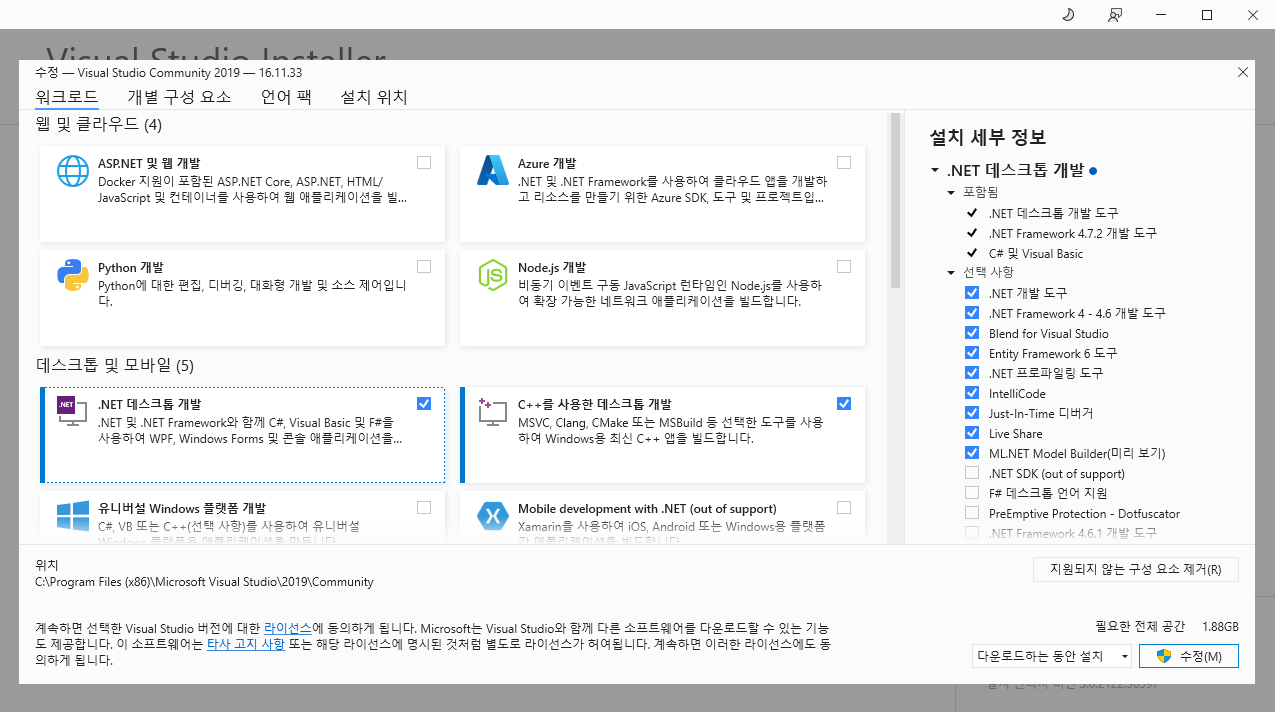
Task: Uncheck .NET 개발 도구 option
Action: tap(972, 293)
